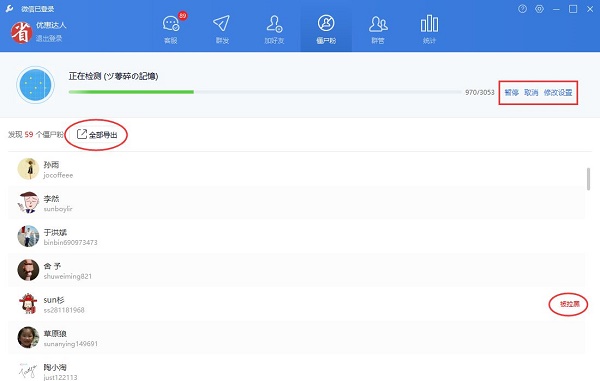Click the jocoffeee WeChat ID

click(58, 175)
